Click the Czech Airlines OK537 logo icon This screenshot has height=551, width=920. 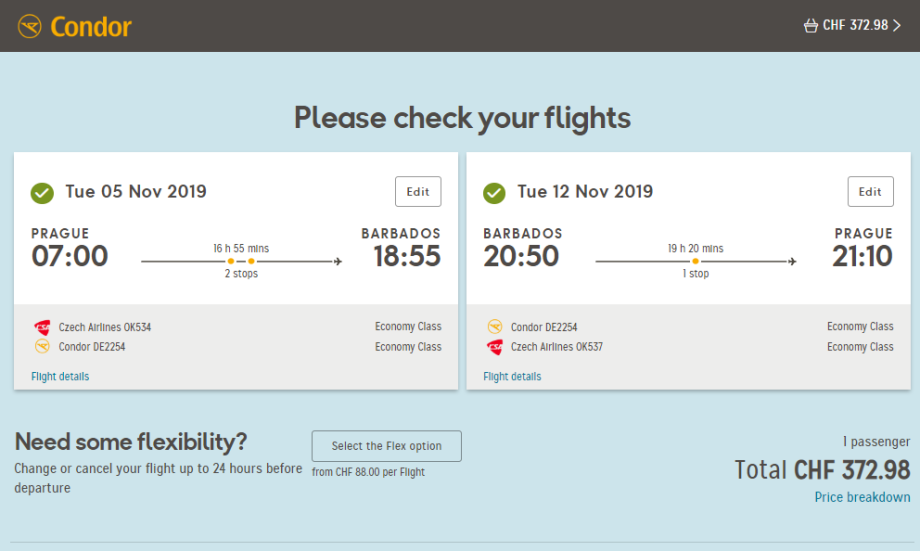click(494, 347)
